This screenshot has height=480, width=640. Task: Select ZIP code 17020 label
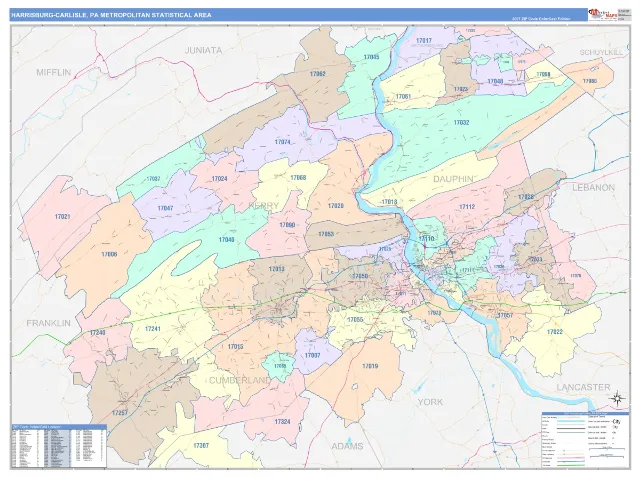coord(336,206)
